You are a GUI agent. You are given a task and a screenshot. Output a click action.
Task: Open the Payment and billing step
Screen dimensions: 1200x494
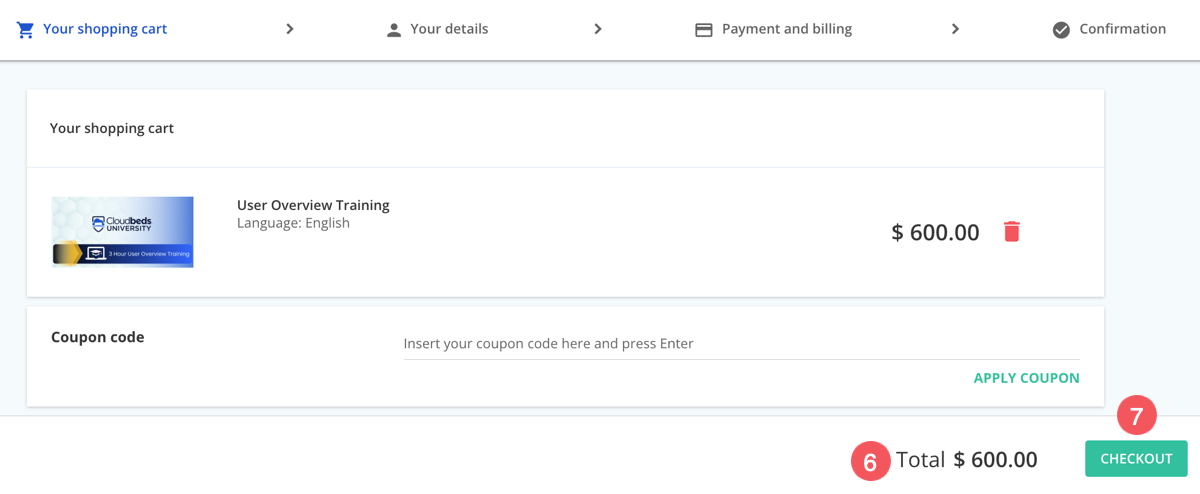(786, 29)
